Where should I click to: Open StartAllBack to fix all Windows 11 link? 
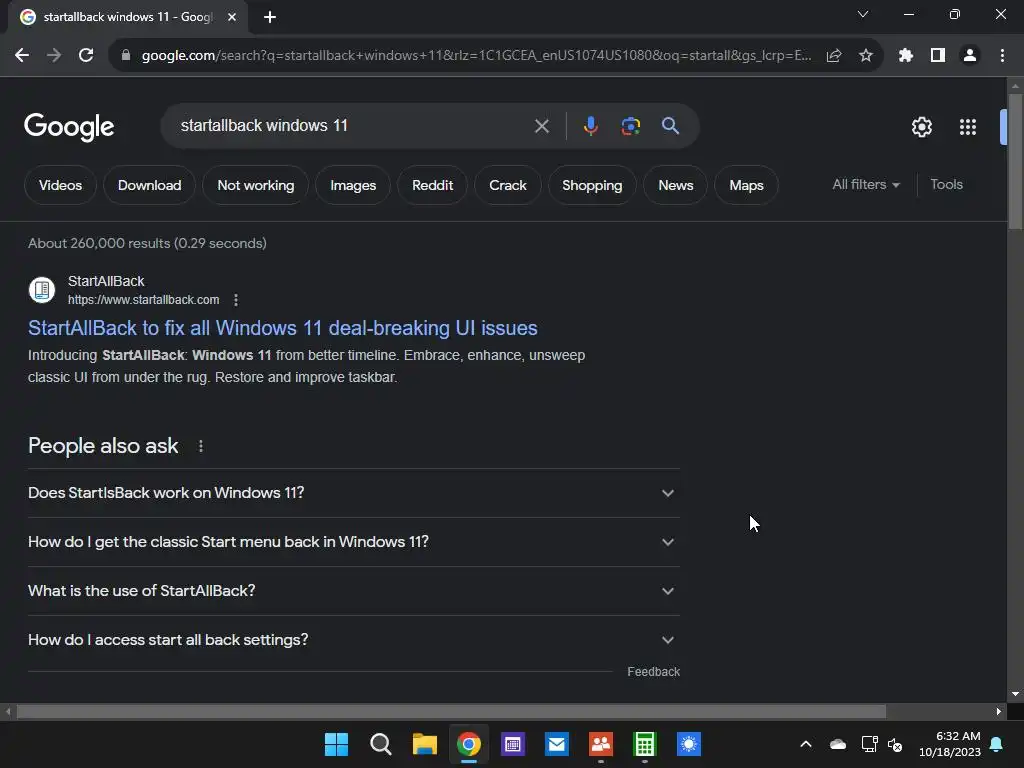coord(282,328)
